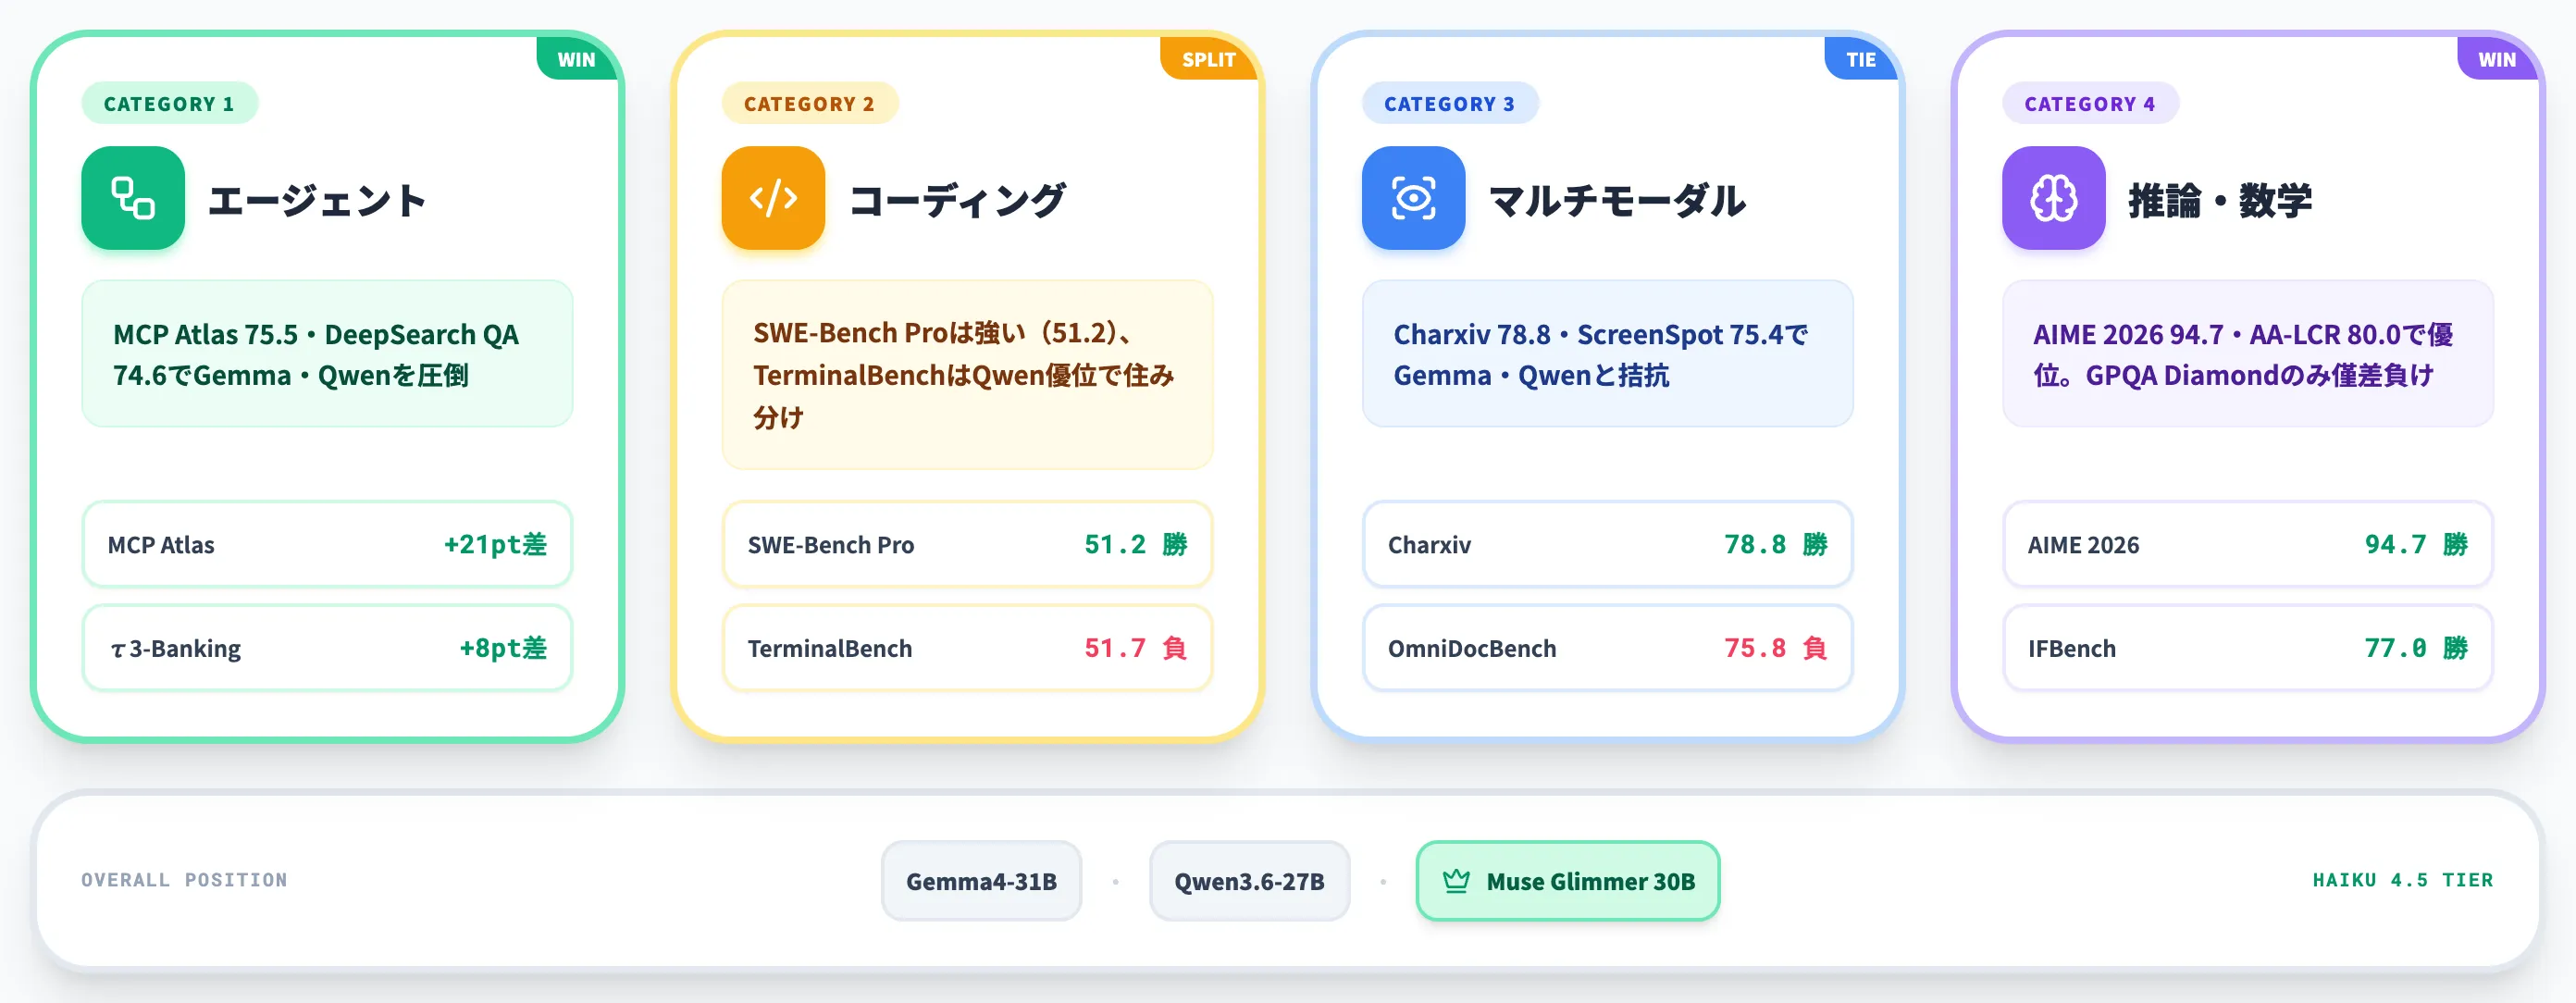
Task: Click the TerminalBench 51.7 row
Action: tap(967, 648)
